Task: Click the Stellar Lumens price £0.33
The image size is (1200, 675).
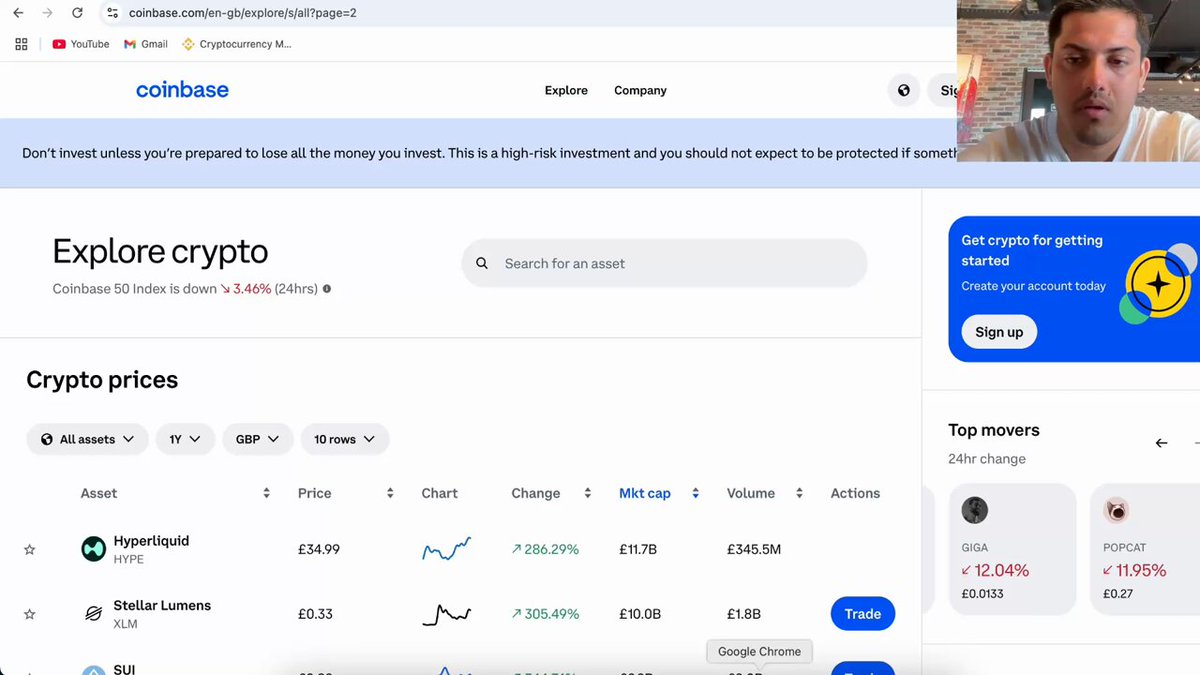Action: 315,614
